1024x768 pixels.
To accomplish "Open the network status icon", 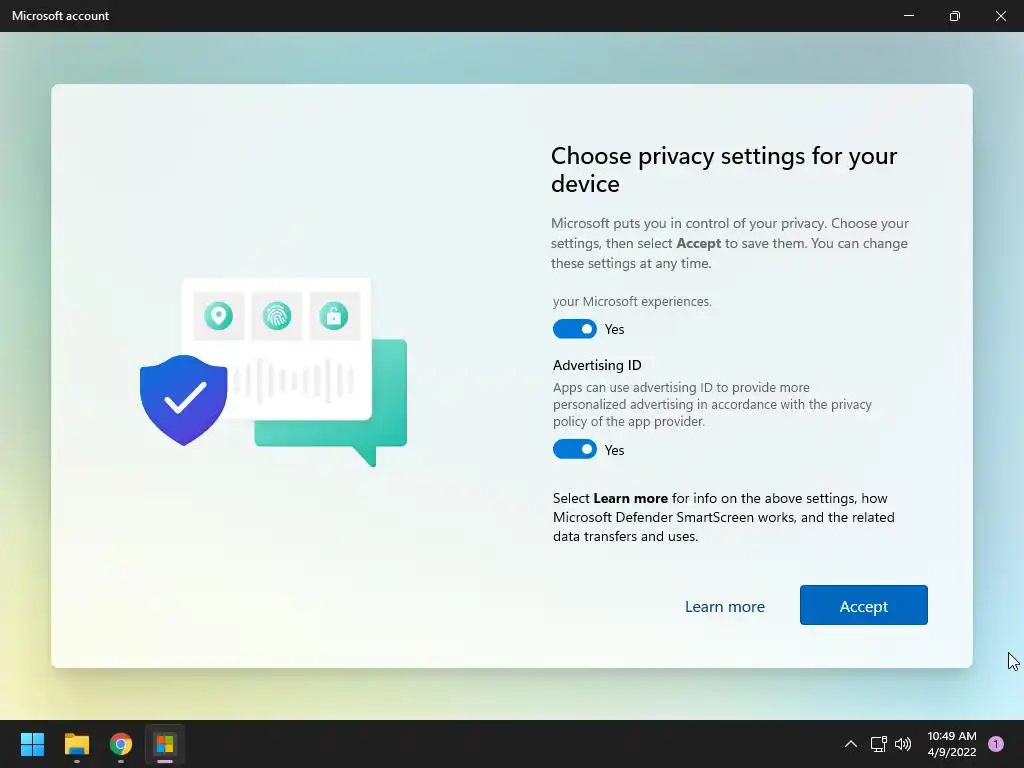I will pyautogui.click(x=878, y=744).
